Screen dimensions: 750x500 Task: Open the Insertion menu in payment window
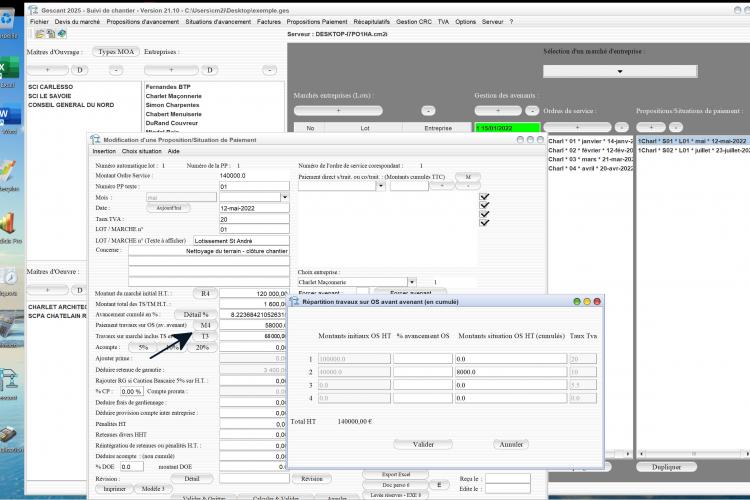click(104, 151)
